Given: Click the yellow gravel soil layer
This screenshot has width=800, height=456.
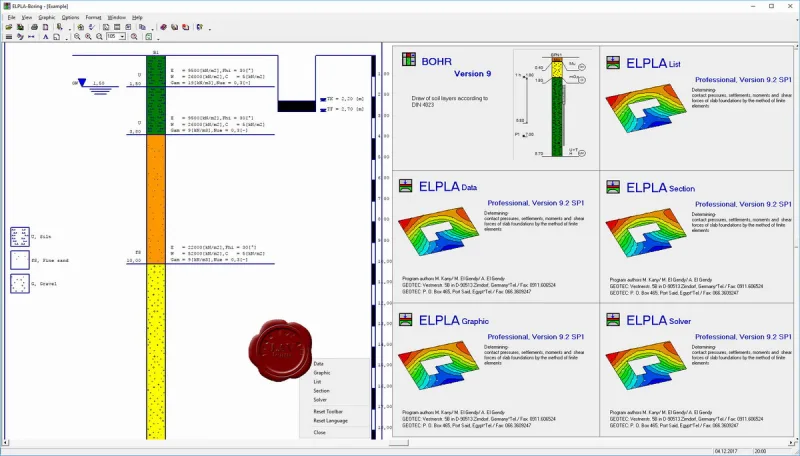Looking at the screenshot, I should point(156,351).
